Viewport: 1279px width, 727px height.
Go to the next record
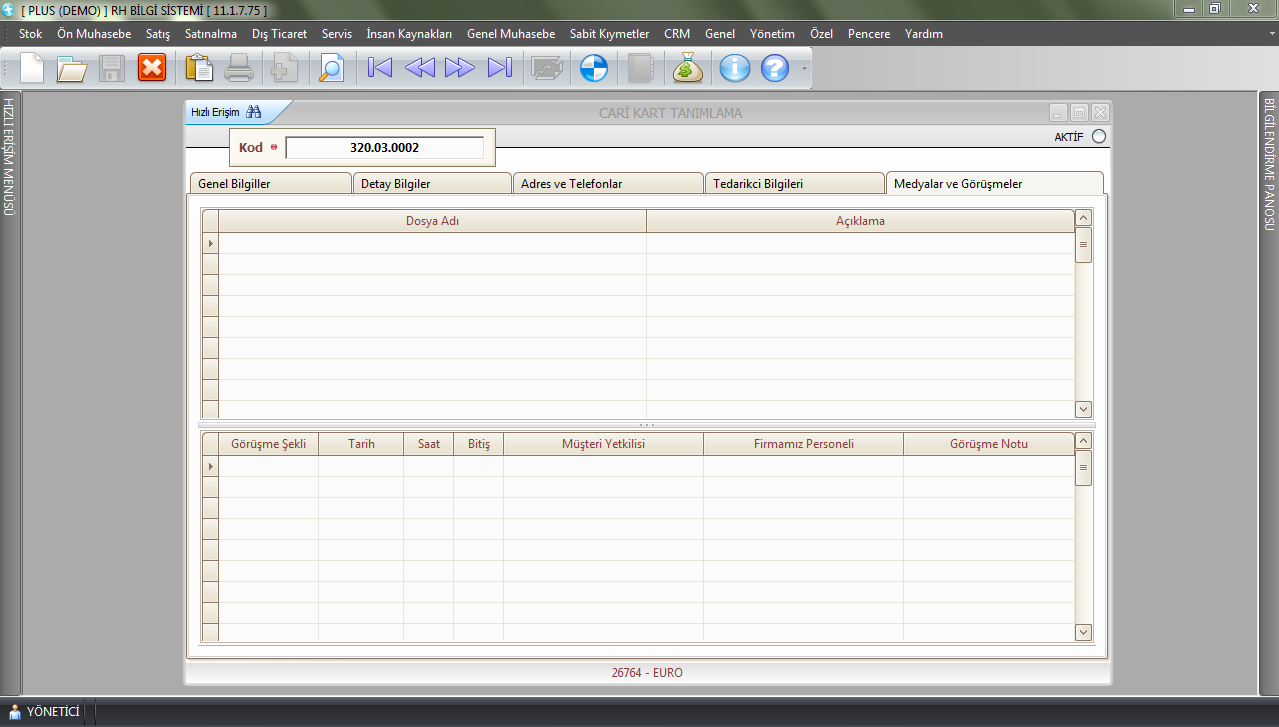460,68
